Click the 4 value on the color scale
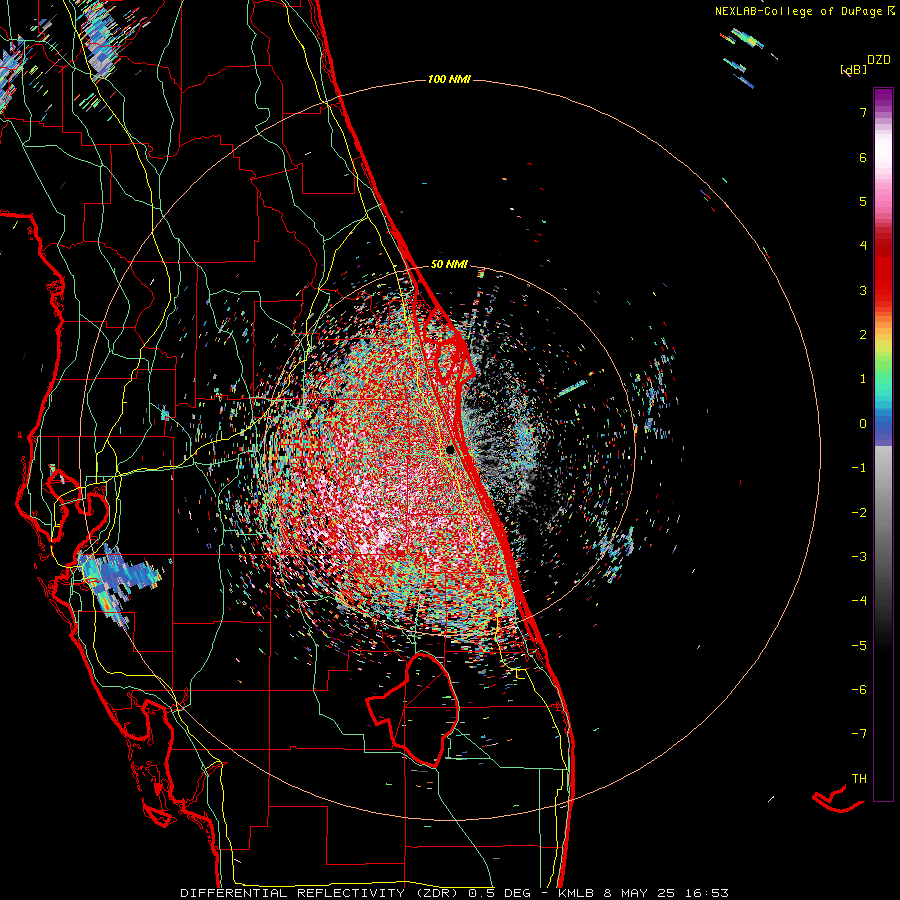This screenshot has width=900, height=900. [x=863, y=246]
